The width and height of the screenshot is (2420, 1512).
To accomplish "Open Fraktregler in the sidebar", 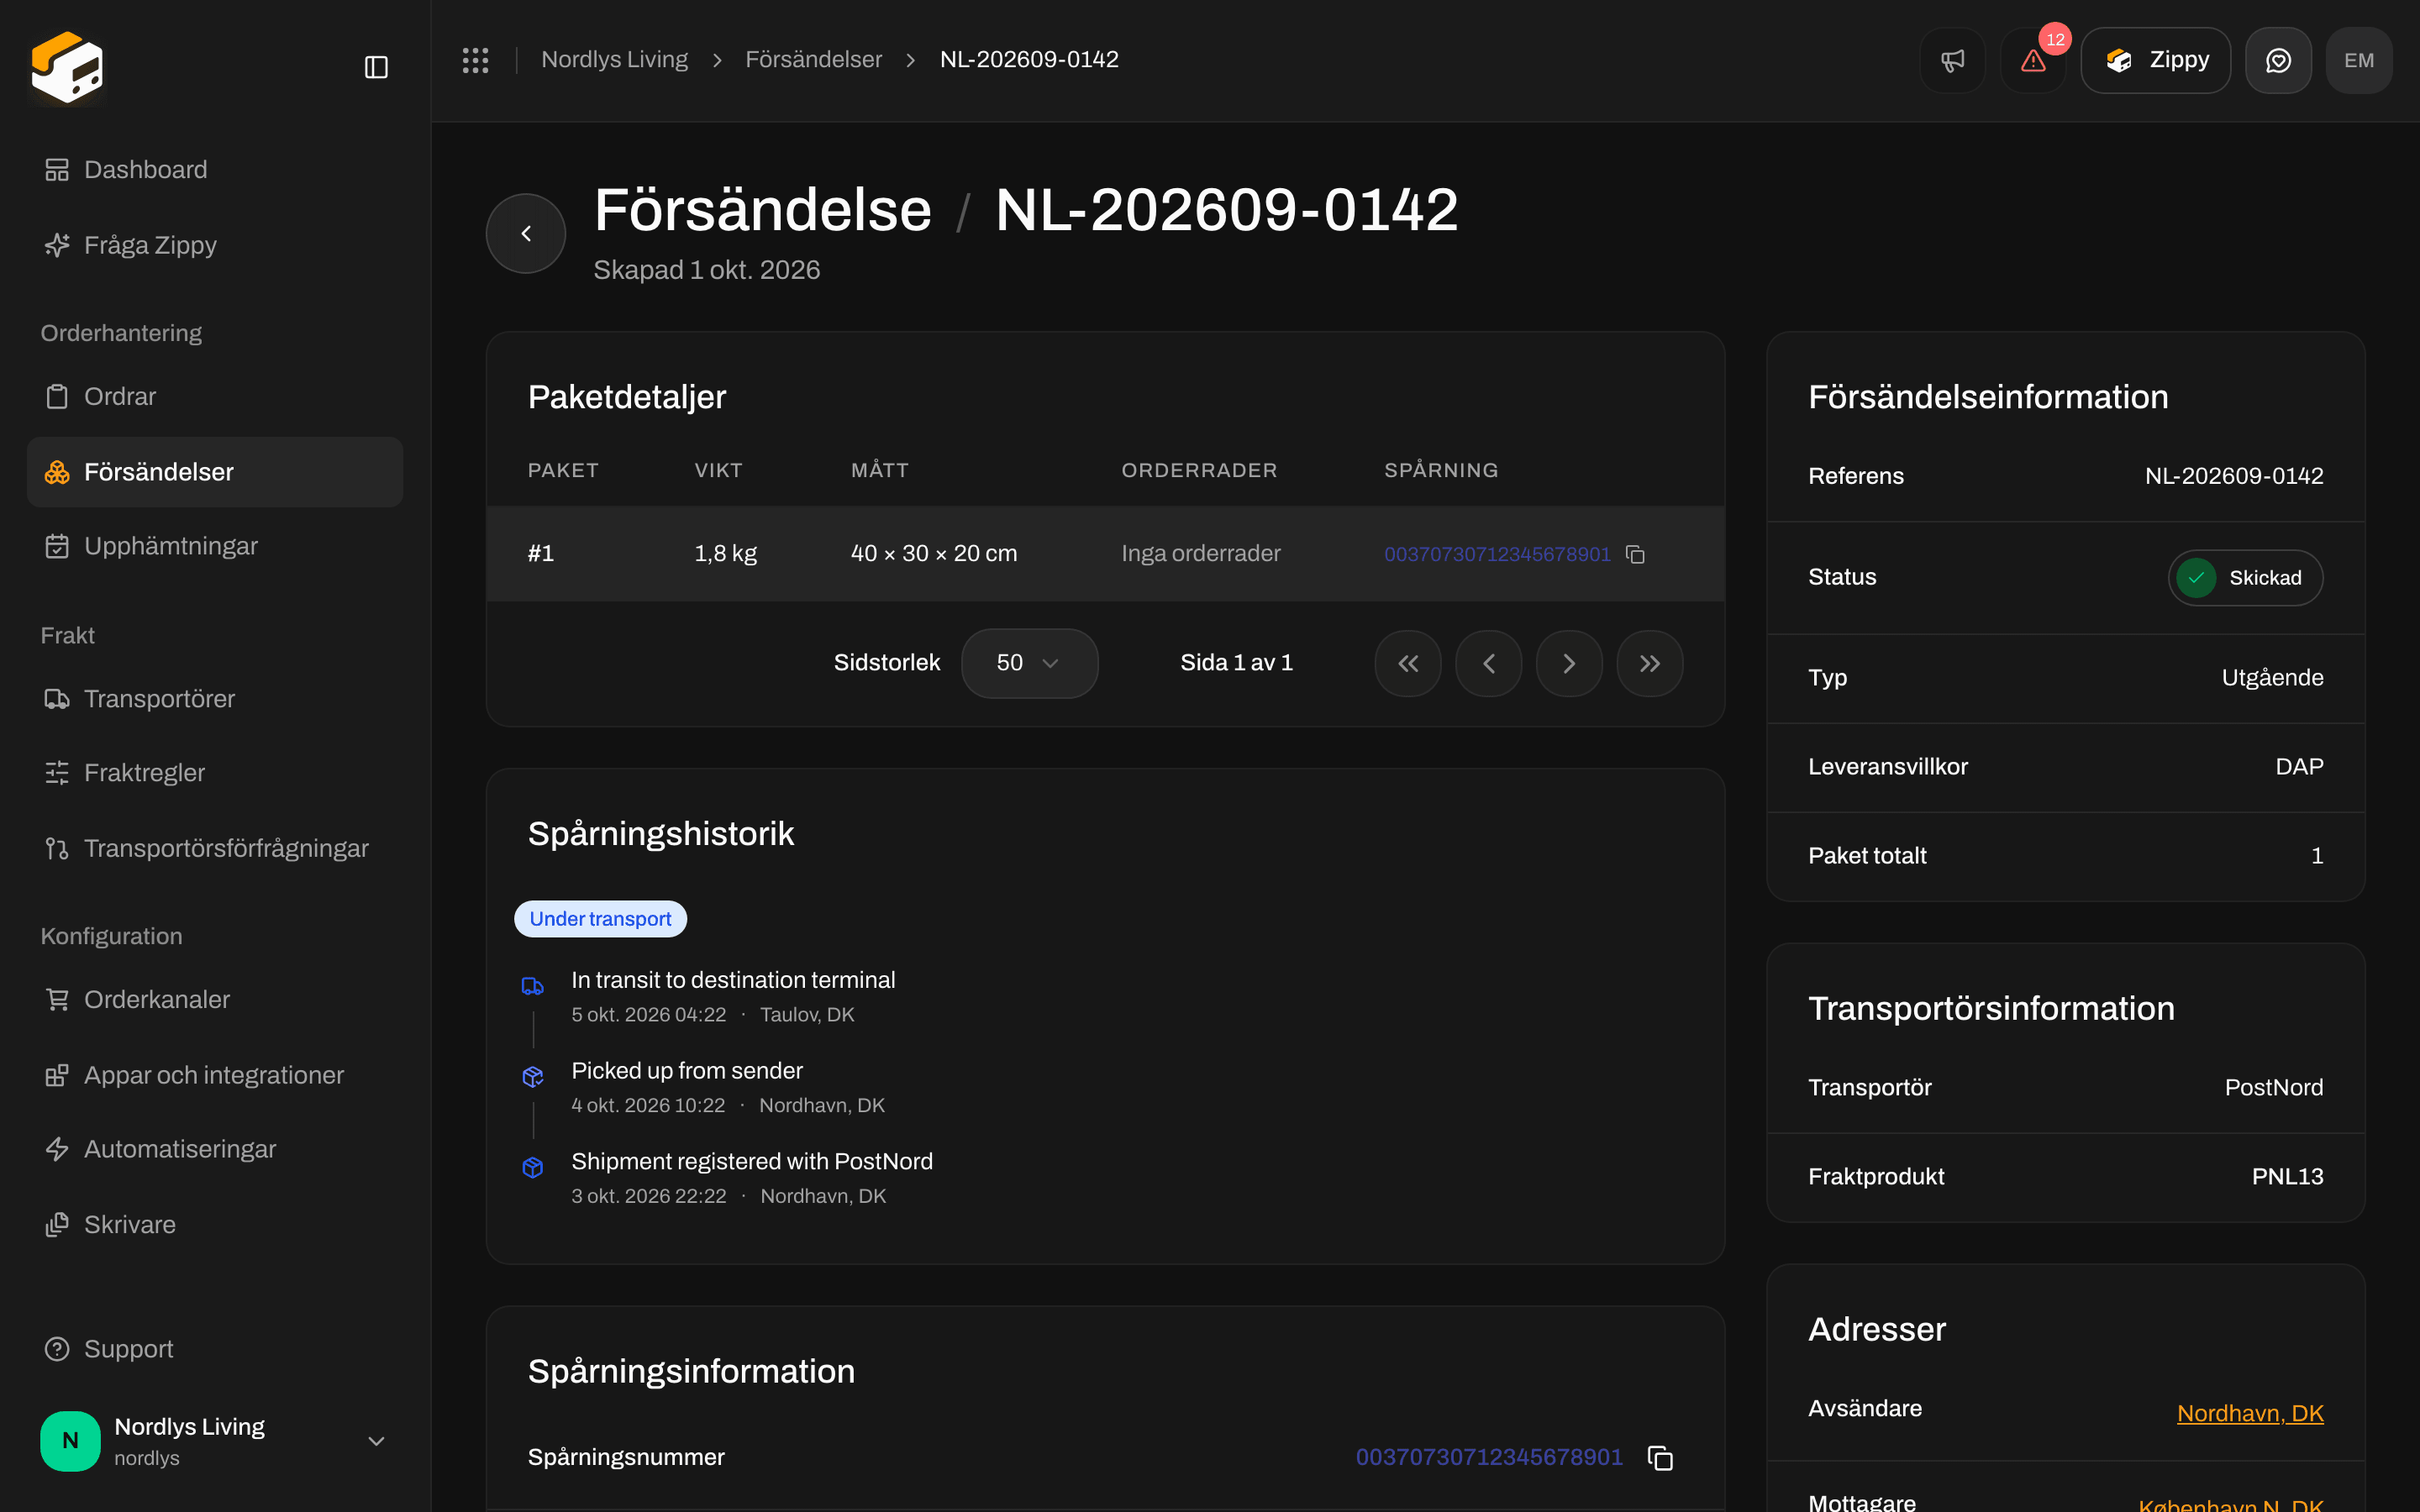I will (215, 773).
